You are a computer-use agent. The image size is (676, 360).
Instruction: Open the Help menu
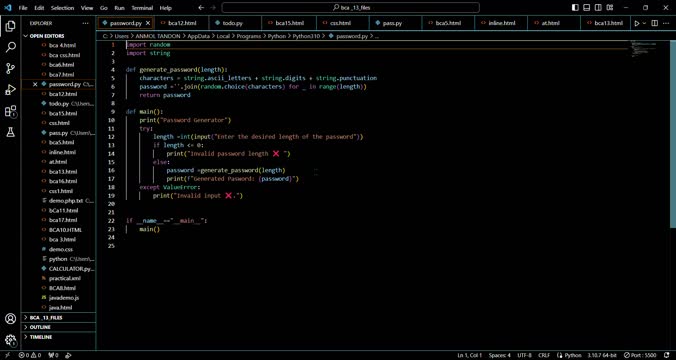165,8
